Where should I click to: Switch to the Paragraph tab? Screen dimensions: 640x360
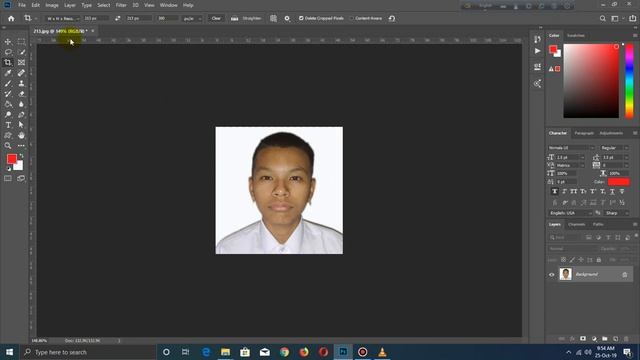[x=584, y=133]
